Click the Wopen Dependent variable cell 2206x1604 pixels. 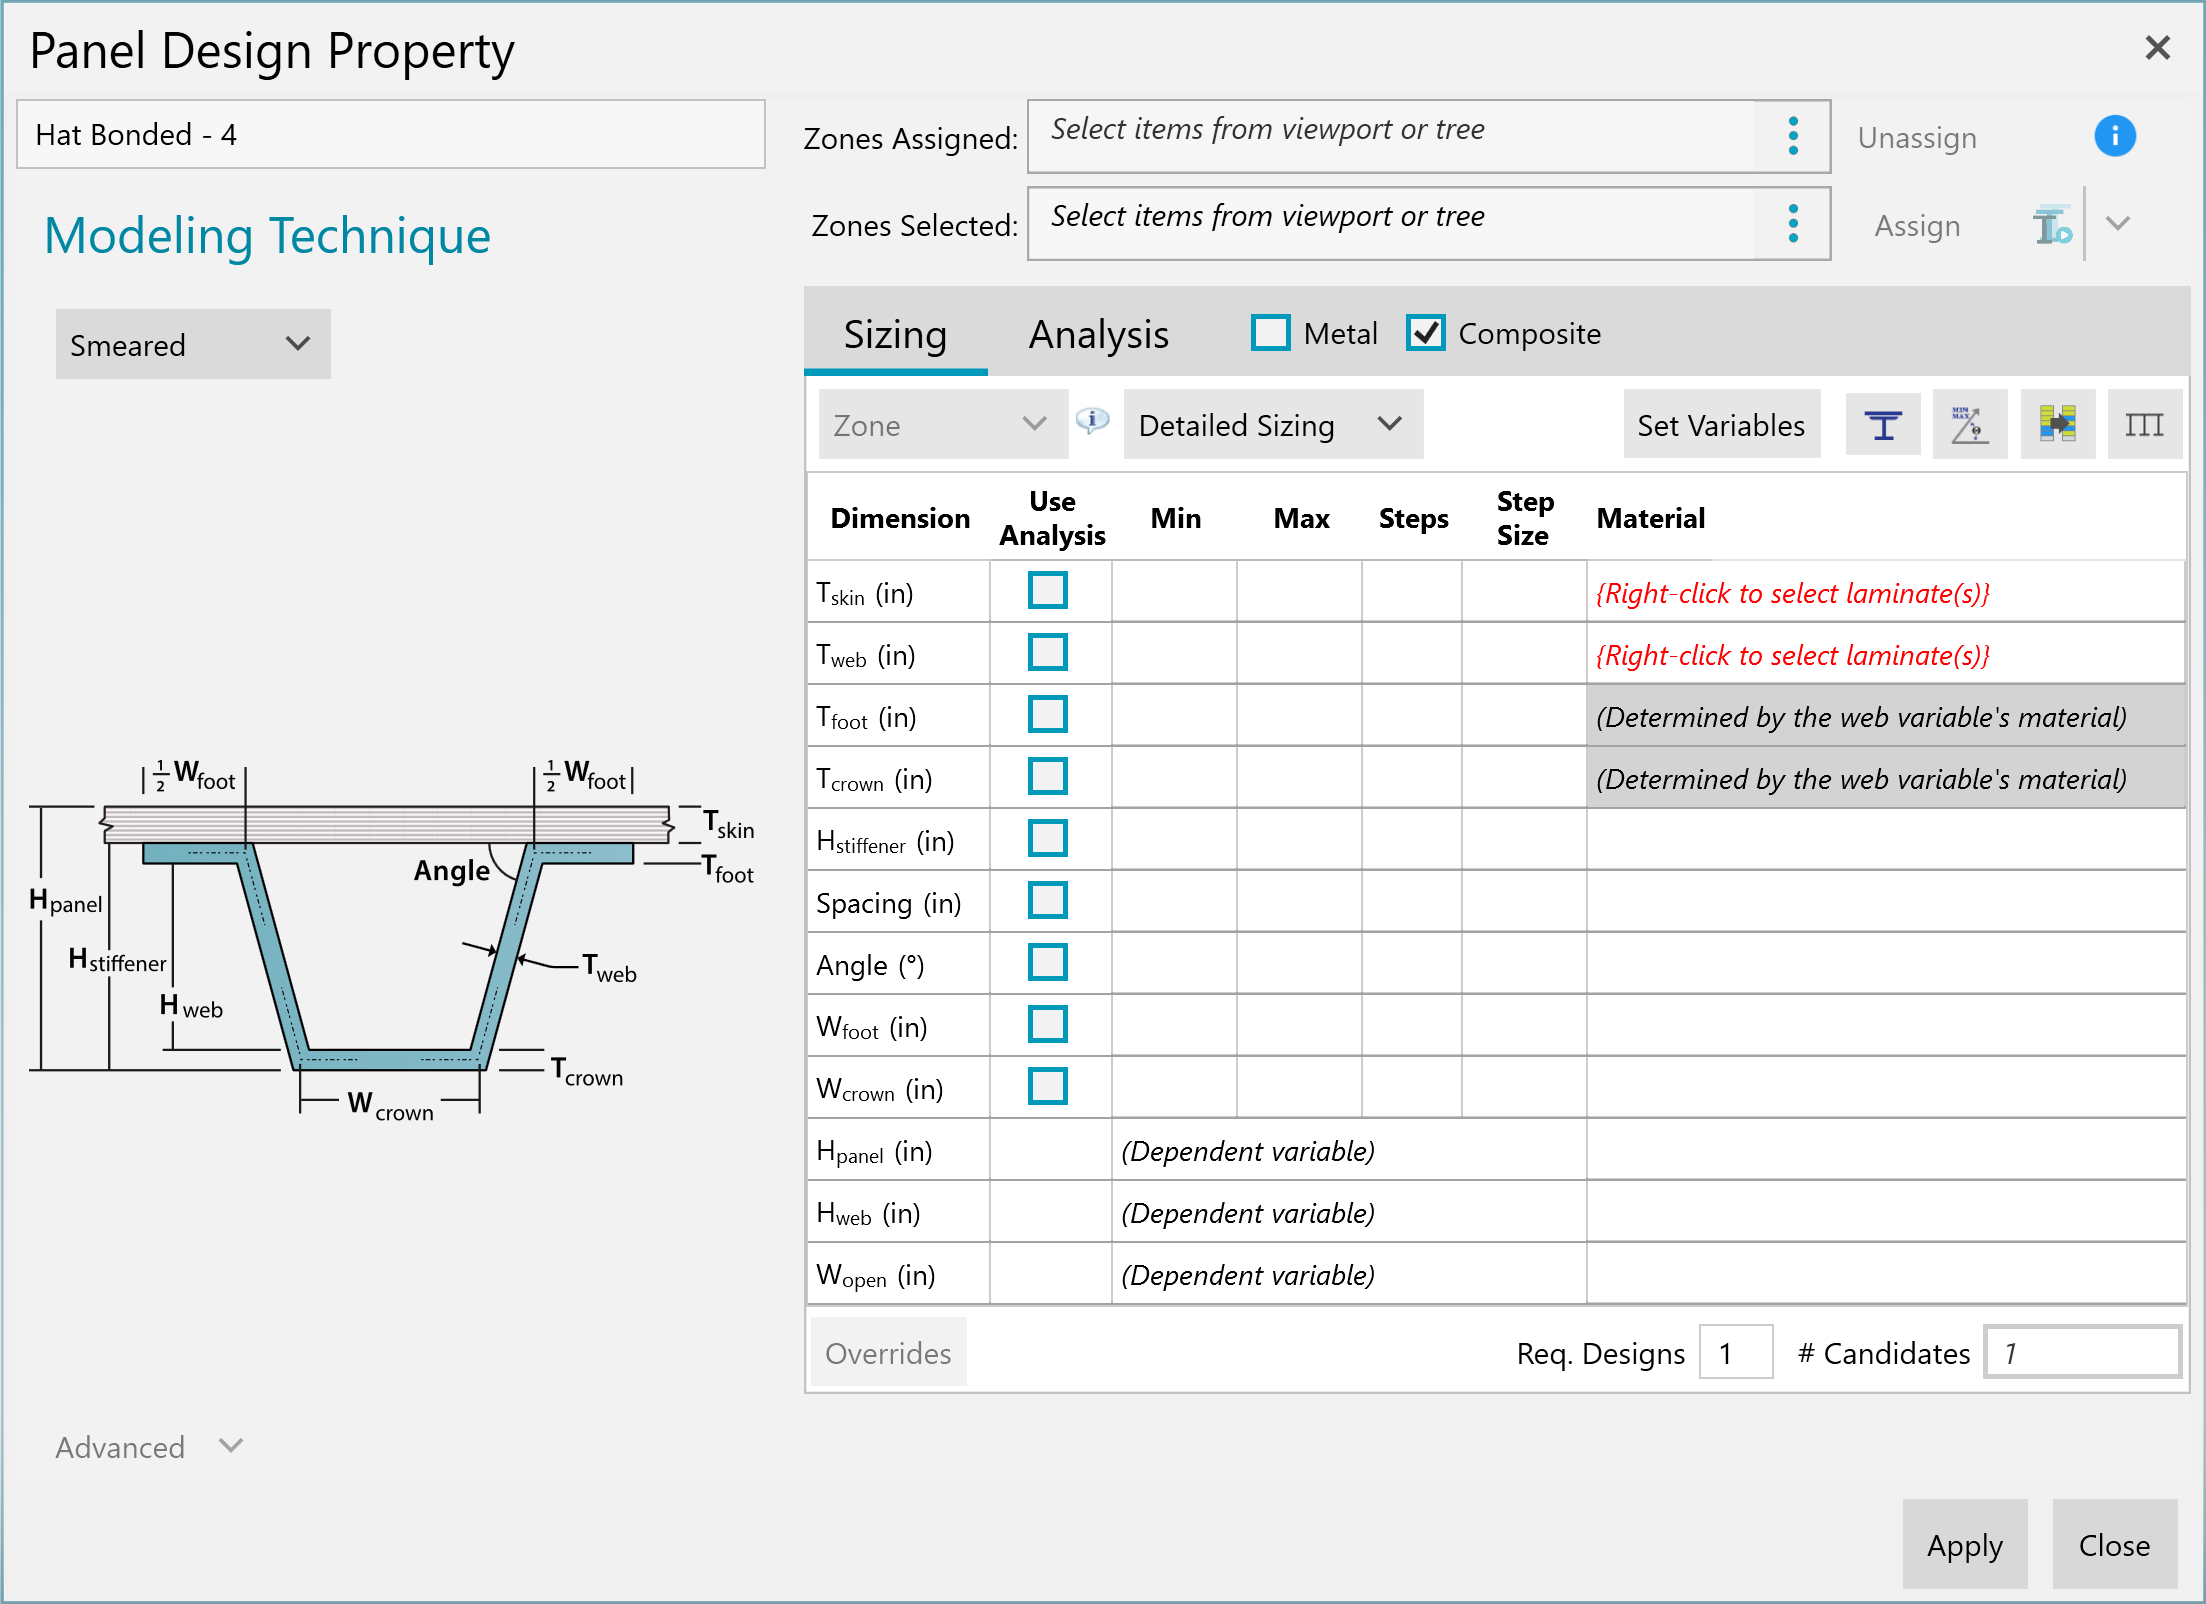(x=1349, y=1274)
